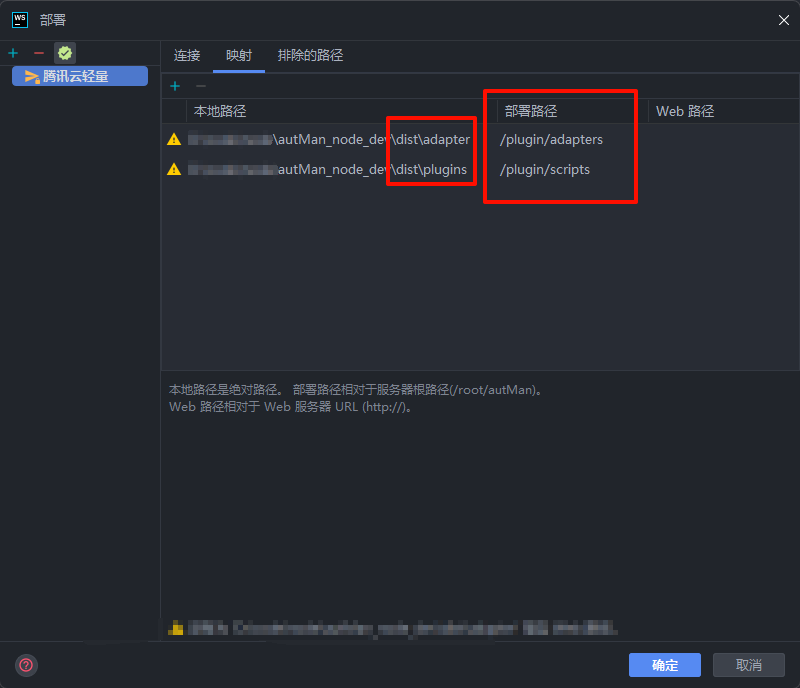The height and width of the screenshot is (688, 800).
Task: Remove the selected deployment server
Action: pos(39,53)
